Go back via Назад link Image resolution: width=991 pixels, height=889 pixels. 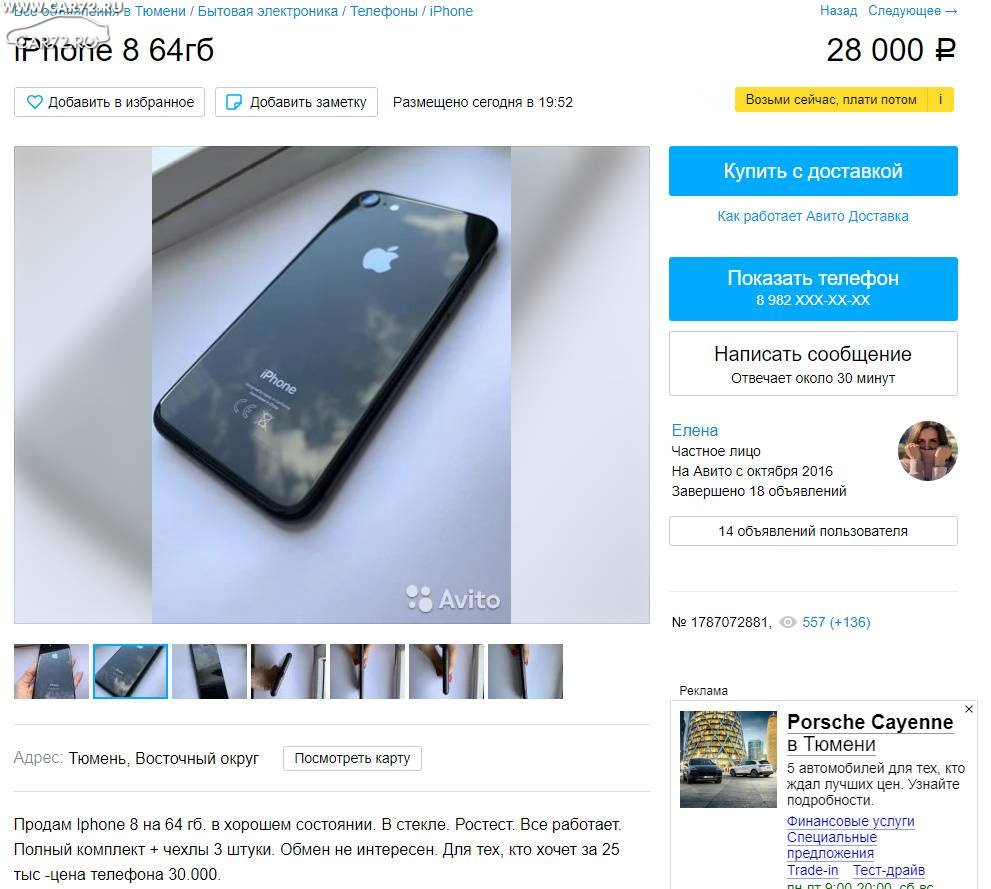coord(838,11)
